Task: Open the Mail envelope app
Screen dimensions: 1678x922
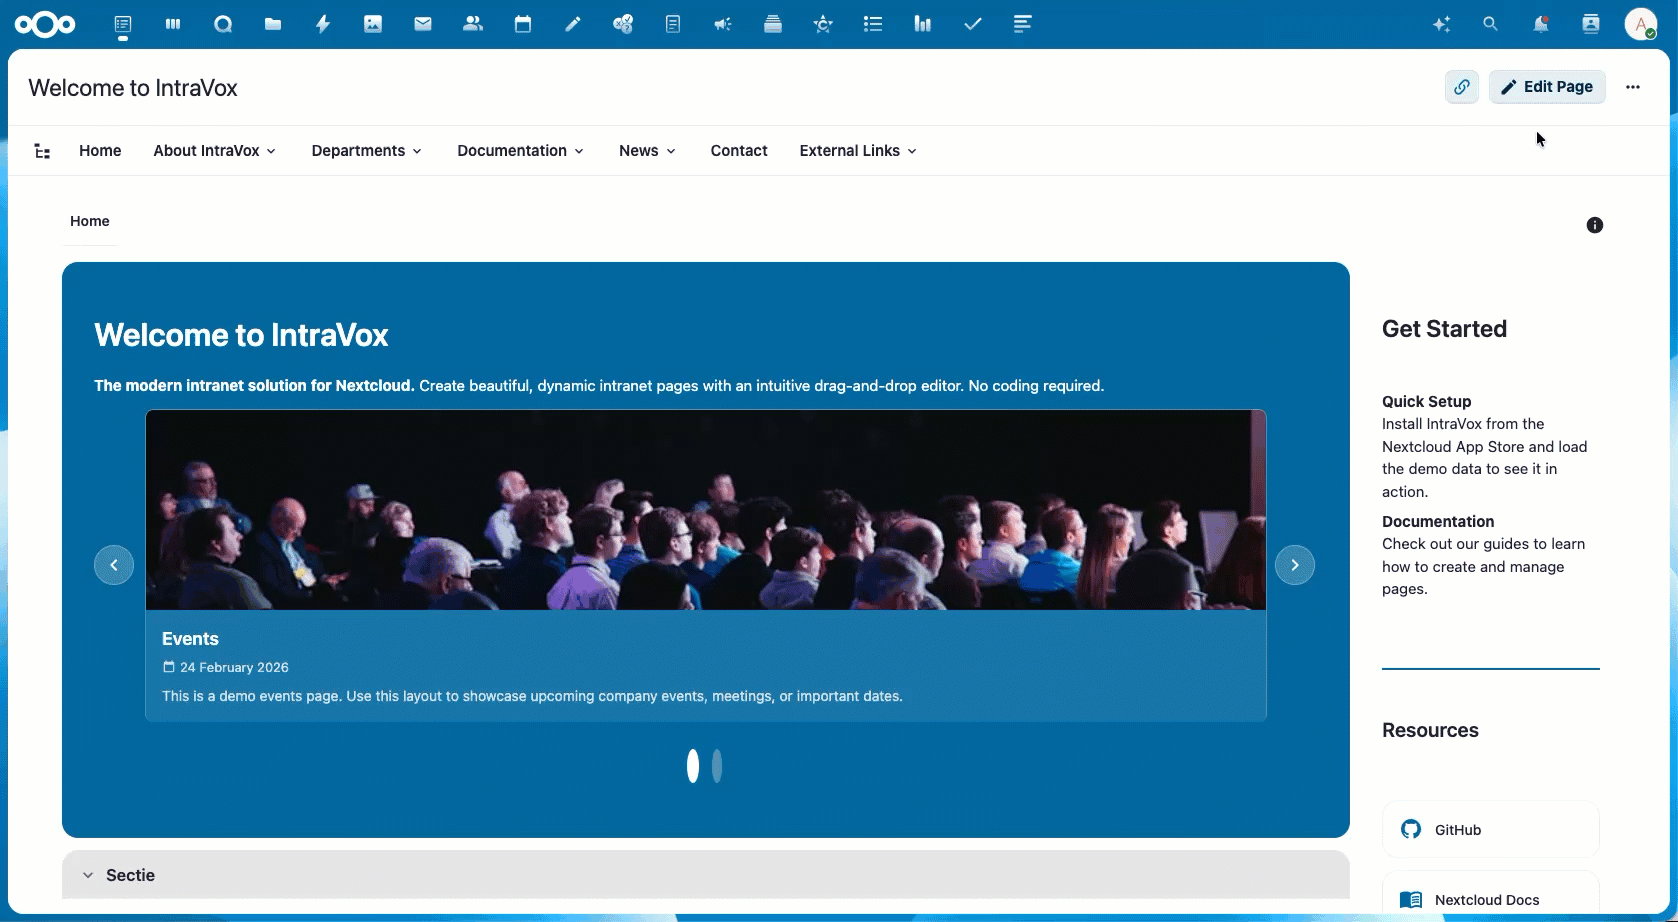Action: pos(423,24)
